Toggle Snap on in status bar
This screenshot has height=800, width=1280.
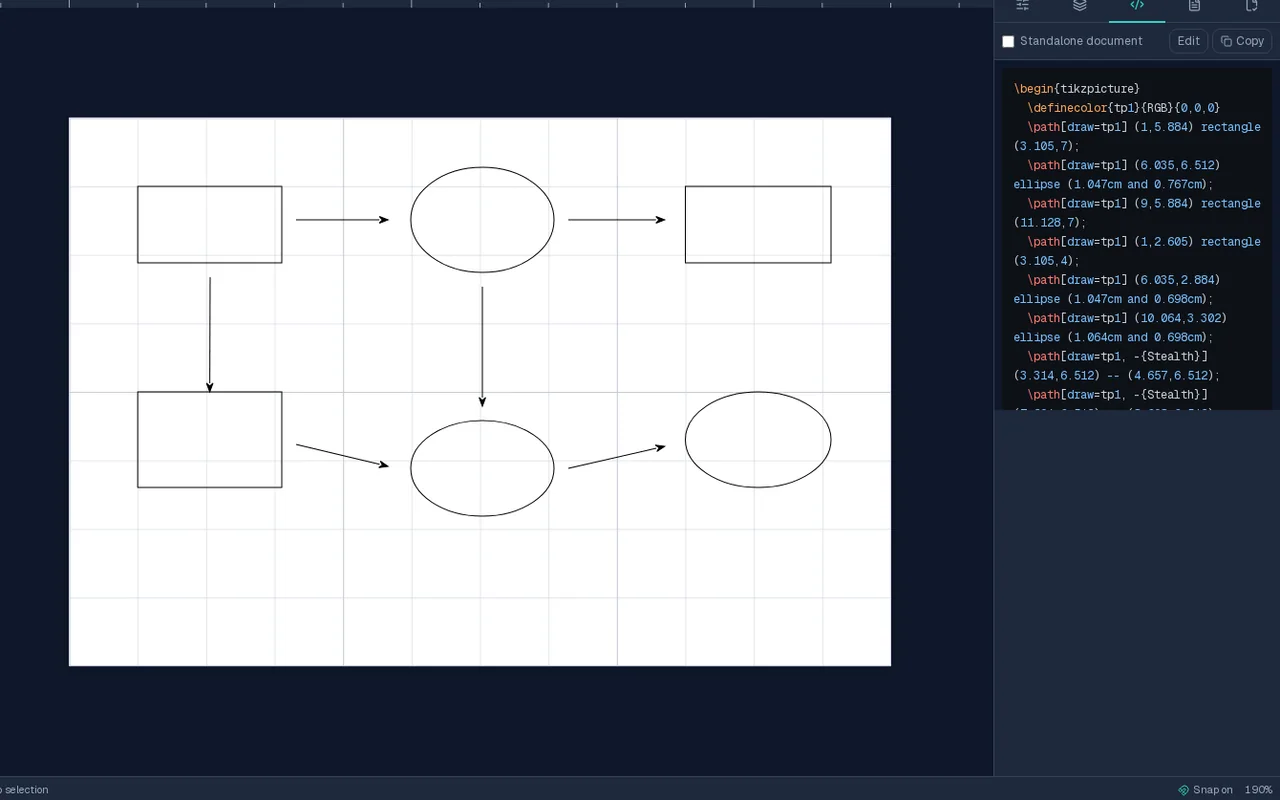point(1205,790)
